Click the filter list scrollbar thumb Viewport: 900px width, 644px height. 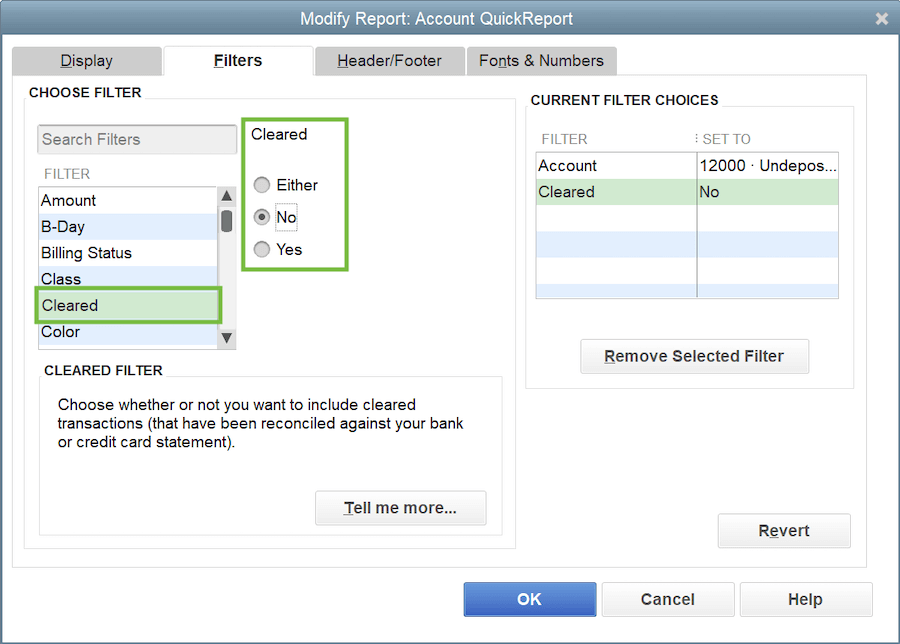click(x=227, y=221)
